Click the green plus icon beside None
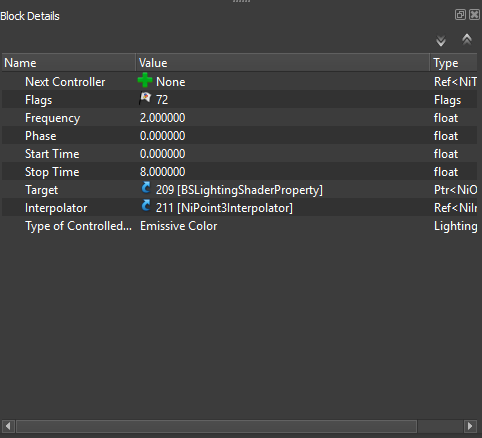Viewport: 482px width, 438px height. pos(145,80)
